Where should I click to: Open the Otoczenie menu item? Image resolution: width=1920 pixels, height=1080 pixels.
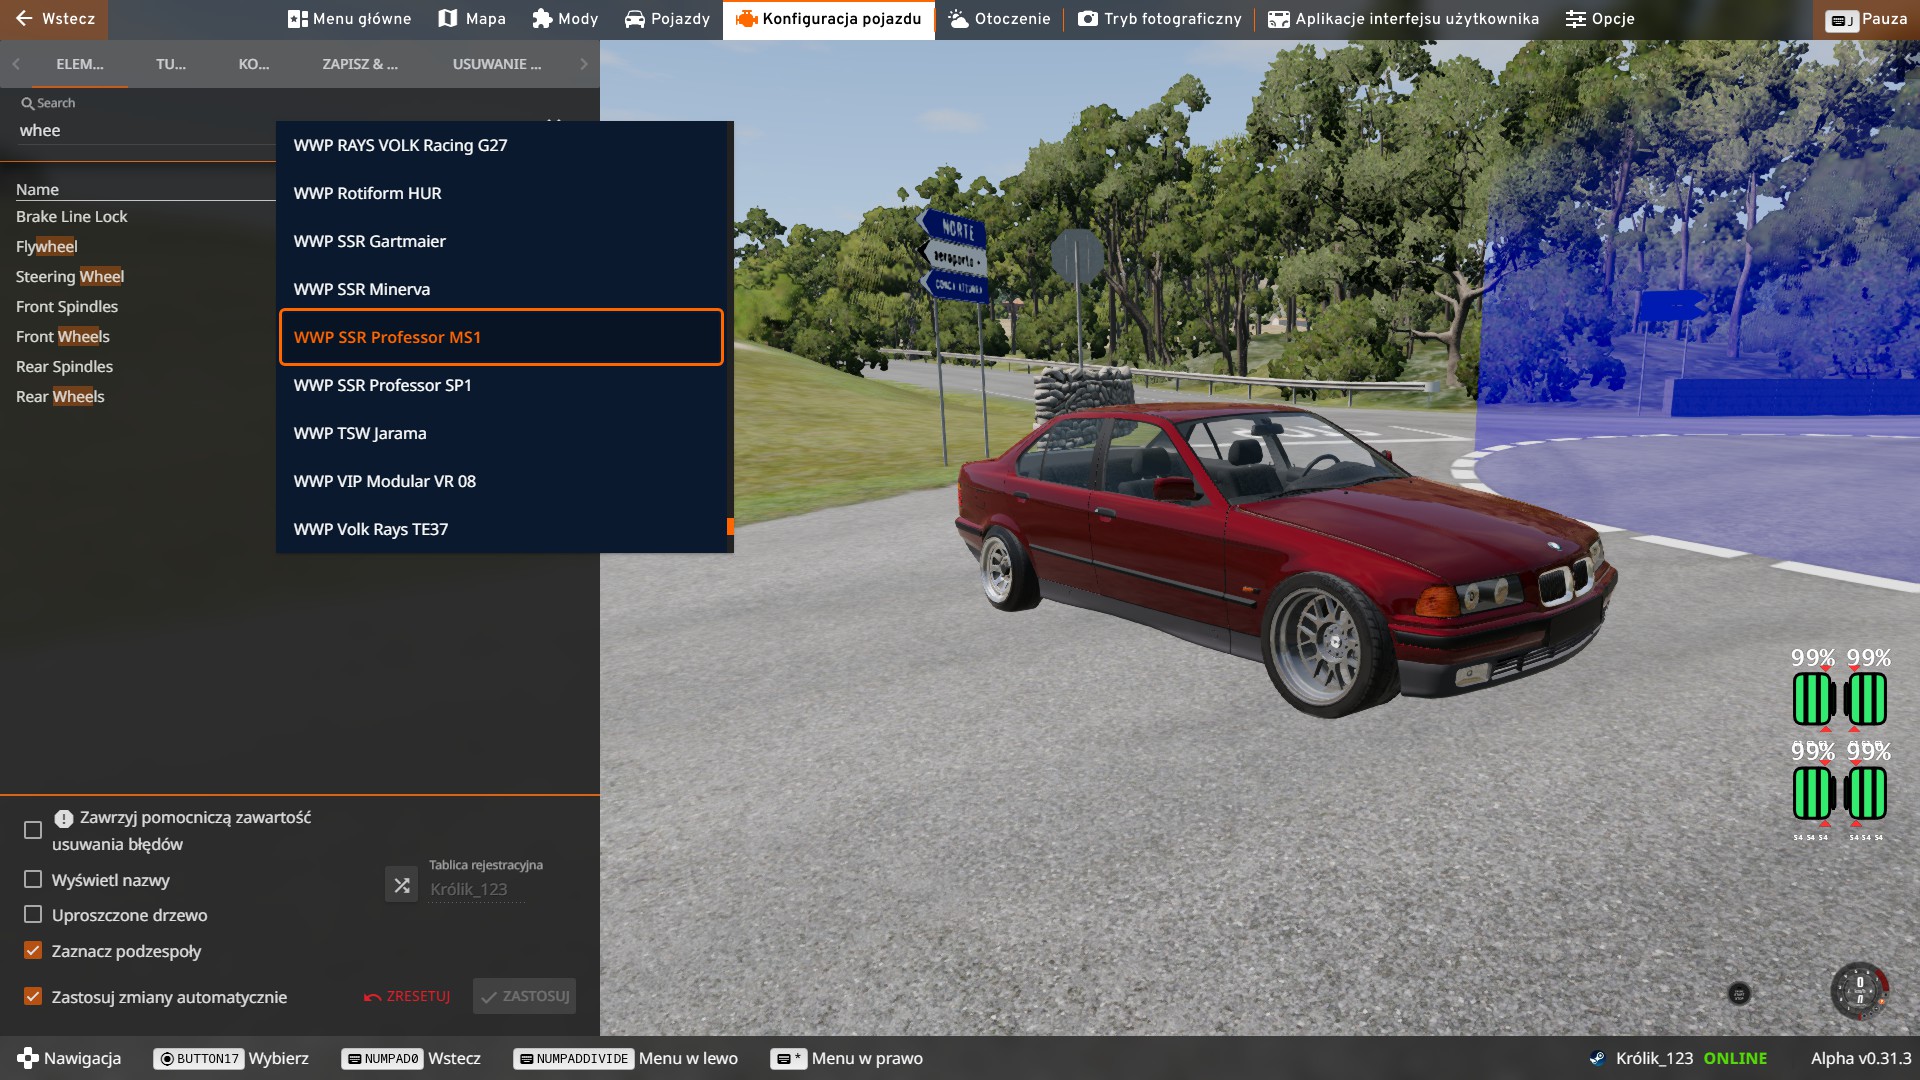999,19
